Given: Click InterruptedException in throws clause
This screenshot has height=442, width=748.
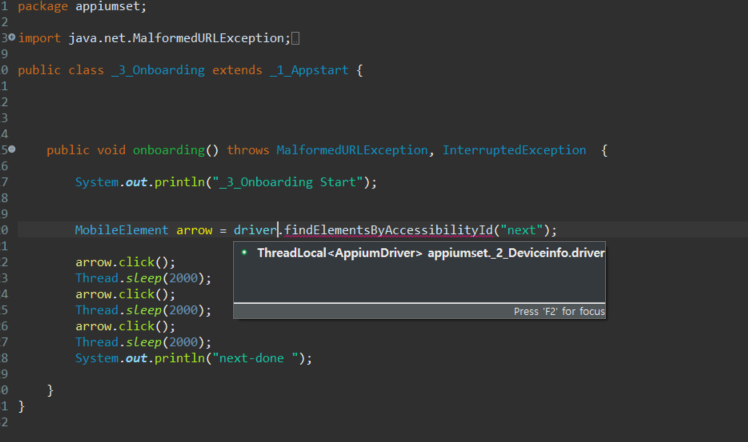Looking at the screenshot, I should pyautogui.click(x=514, y=150).
